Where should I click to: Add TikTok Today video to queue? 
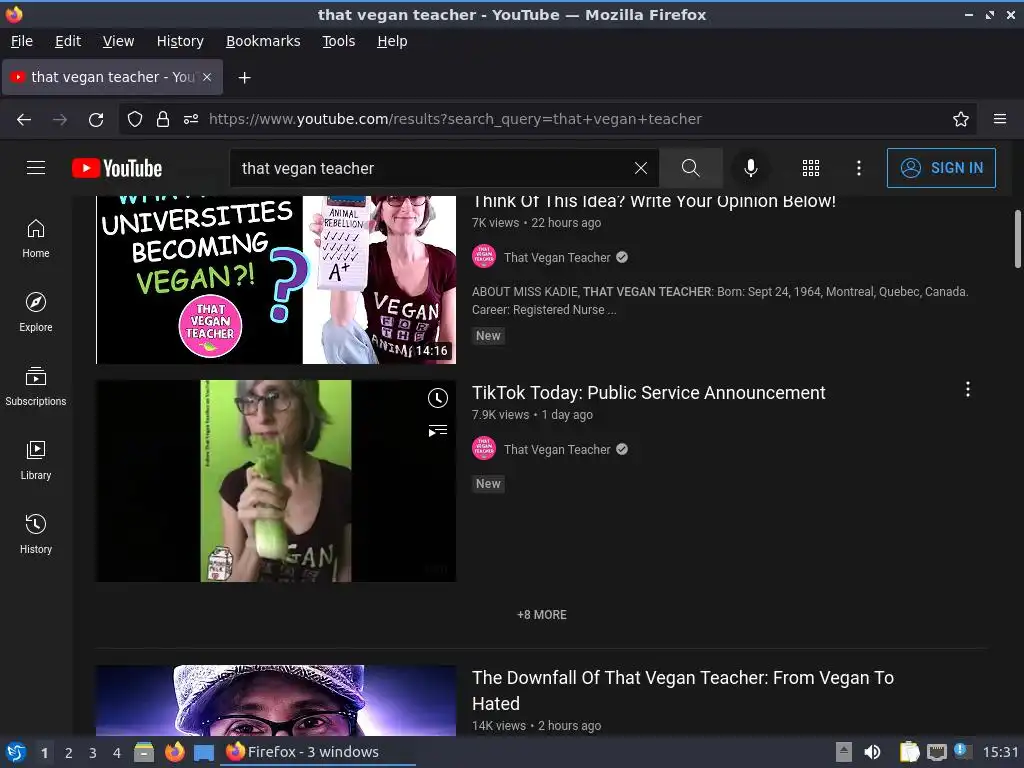(x=438, y=430)
